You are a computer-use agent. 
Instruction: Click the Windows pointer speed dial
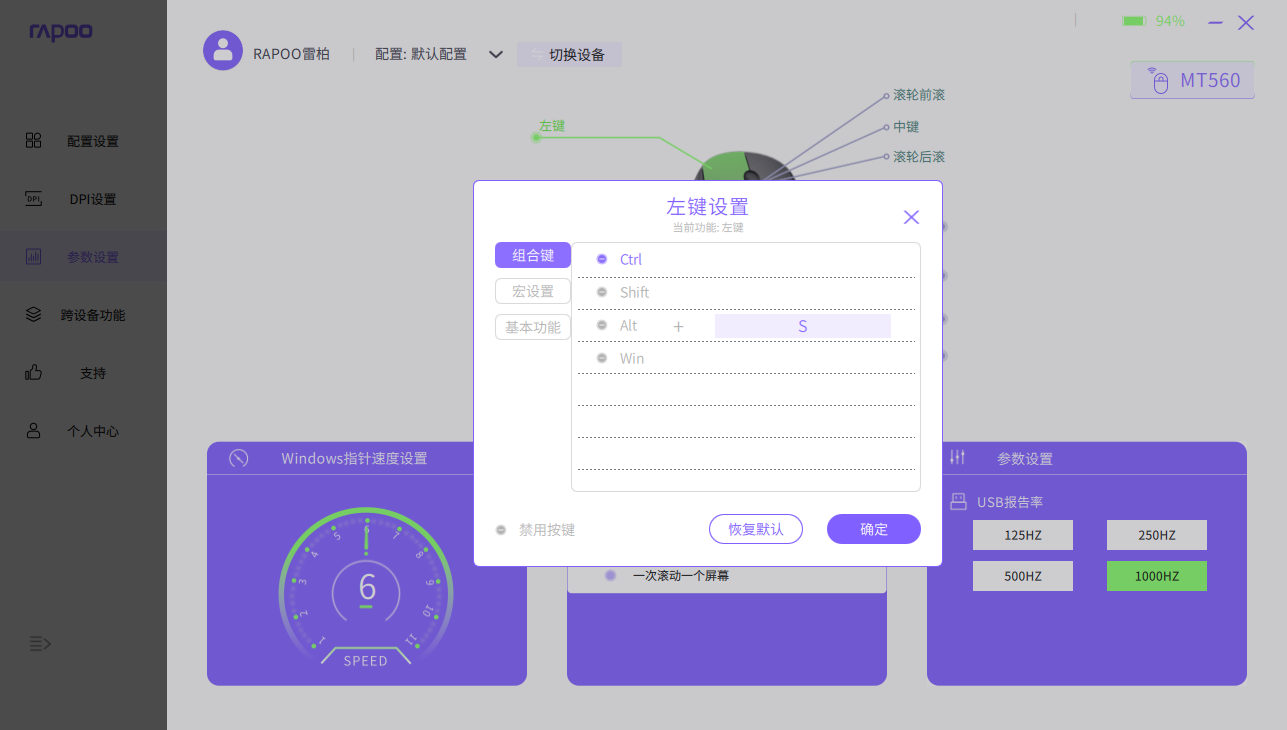[x=366, y=589]
